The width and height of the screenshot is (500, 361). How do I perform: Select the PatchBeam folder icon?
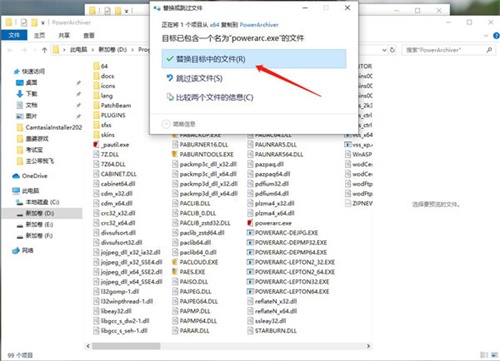tap(96, 105)
